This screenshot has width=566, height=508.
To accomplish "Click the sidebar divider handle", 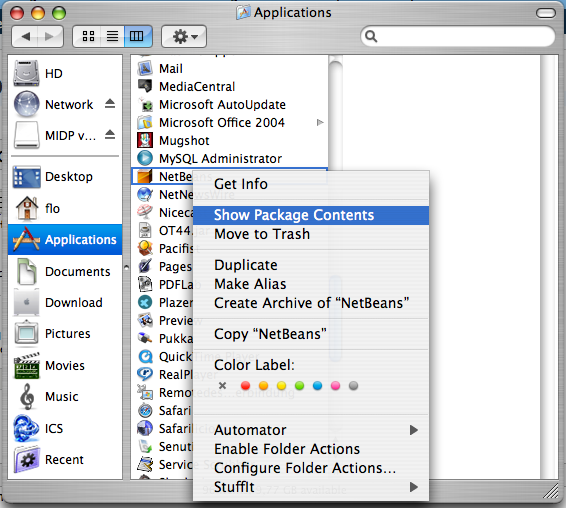I will point(126,268).
